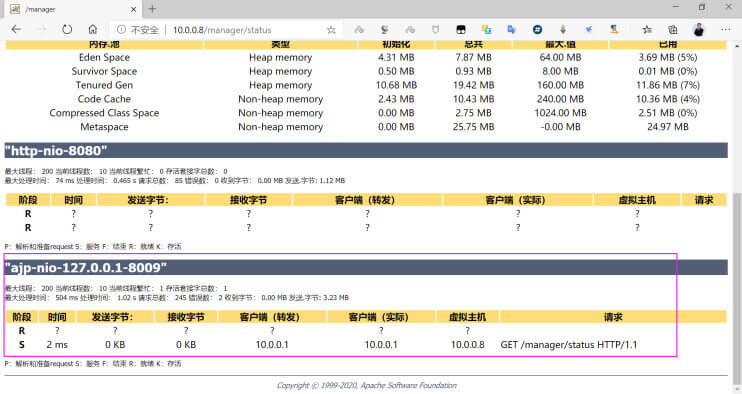Open the first grey cloud extension
This screenshot has width=742, height=394.
point(359,30)
